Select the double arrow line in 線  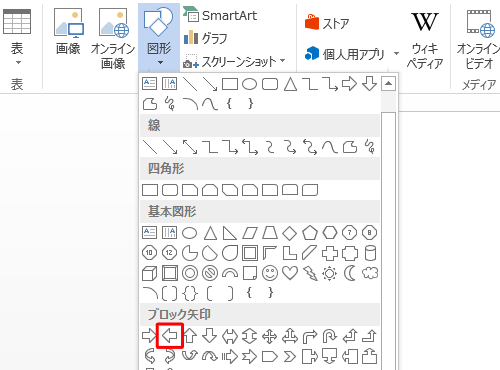(190, 147)
